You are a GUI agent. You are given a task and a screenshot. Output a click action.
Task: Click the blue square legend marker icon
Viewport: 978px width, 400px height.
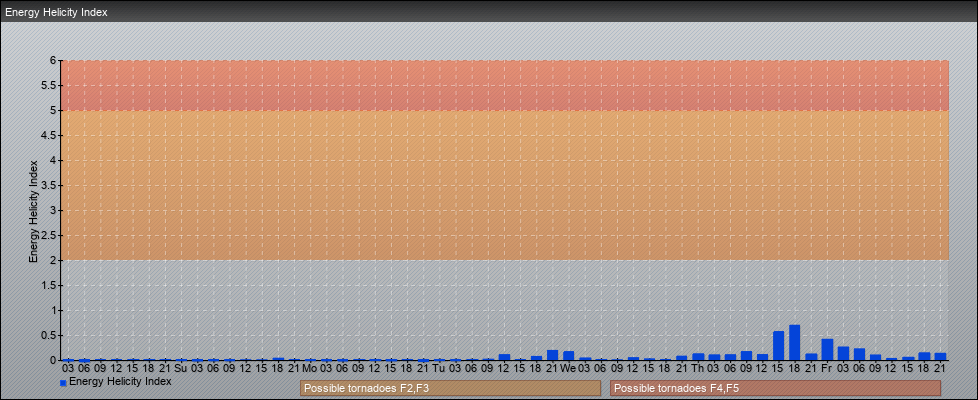click(x=63, y=383)
